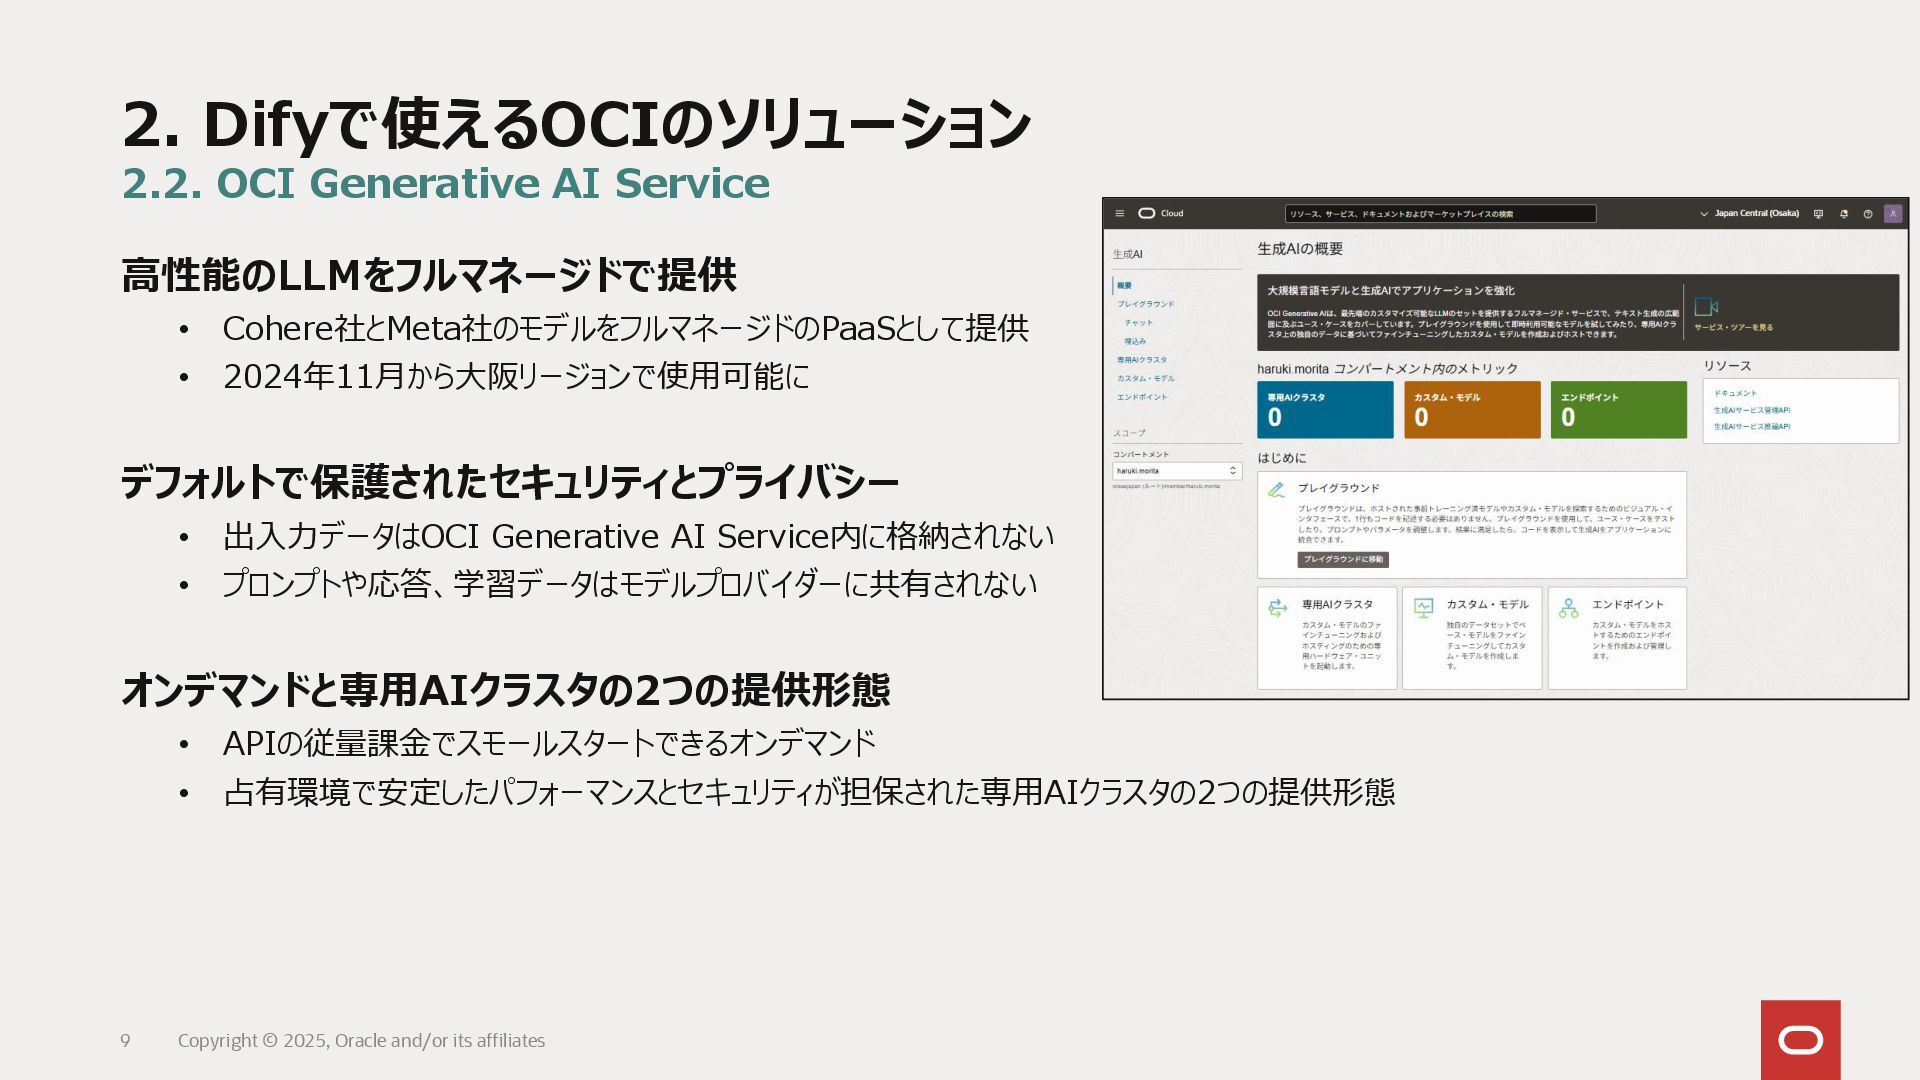Open the hamburger navigation menu in Cloud console
The image size is (1920, 1080).
tap(1119, 213)
